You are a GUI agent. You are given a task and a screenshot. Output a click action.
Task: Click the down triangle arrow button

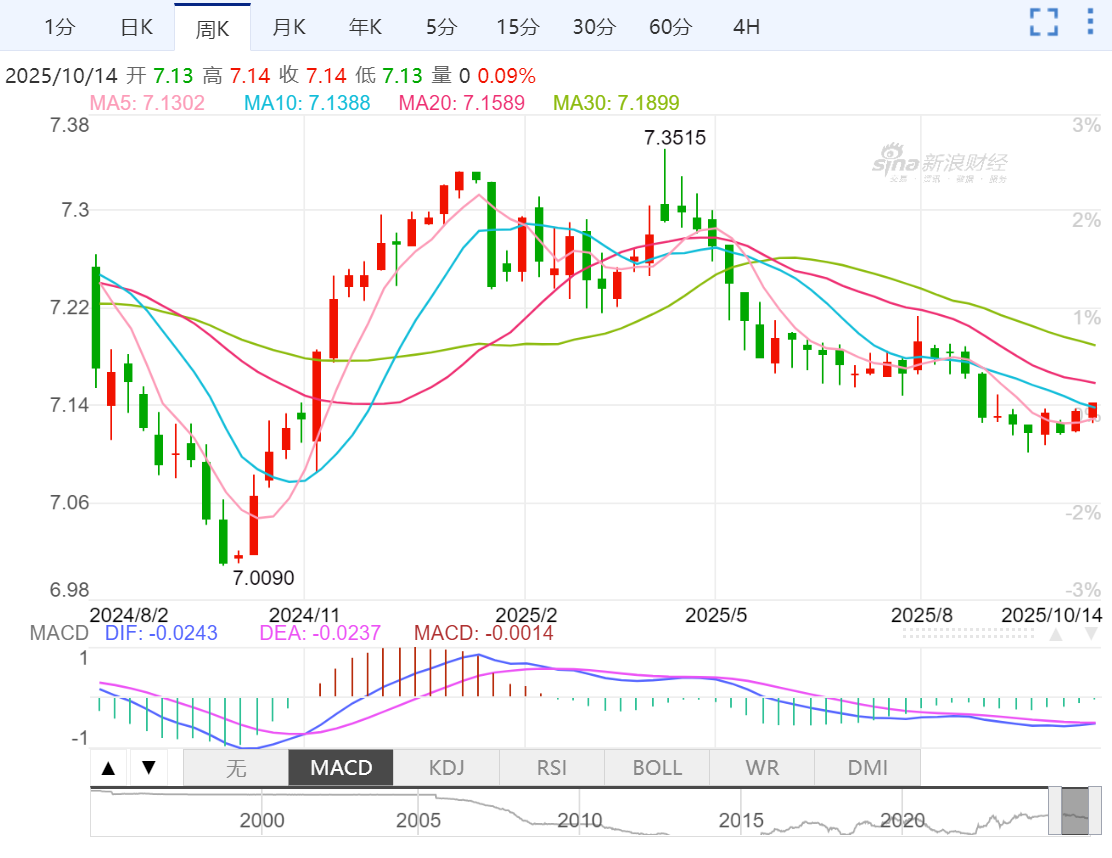pyautogui.click(x=149, y=768)
